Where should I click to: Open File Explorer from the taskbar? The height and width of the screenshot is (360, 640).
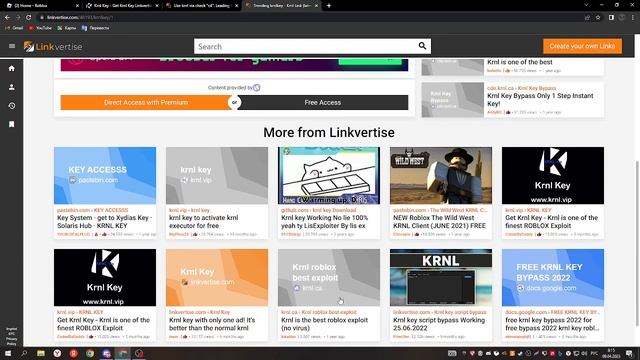click(41, 353)
